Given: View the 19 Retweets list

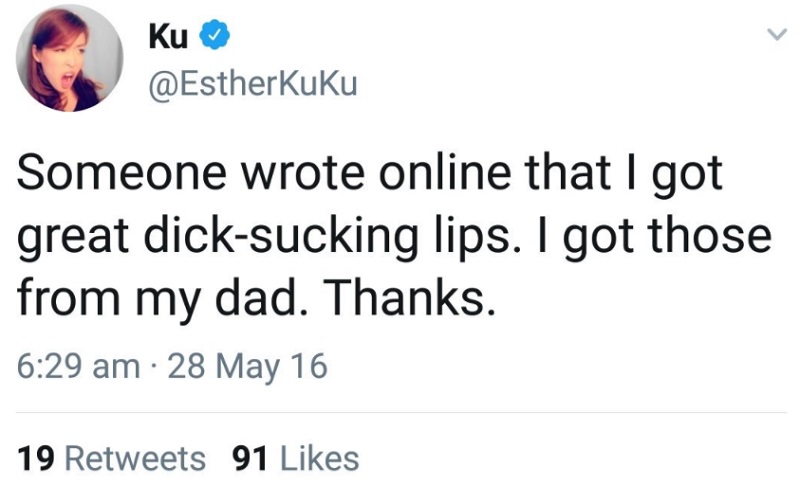Looking at the screenshot, I should pyautogui.click(x=111, y=458).
